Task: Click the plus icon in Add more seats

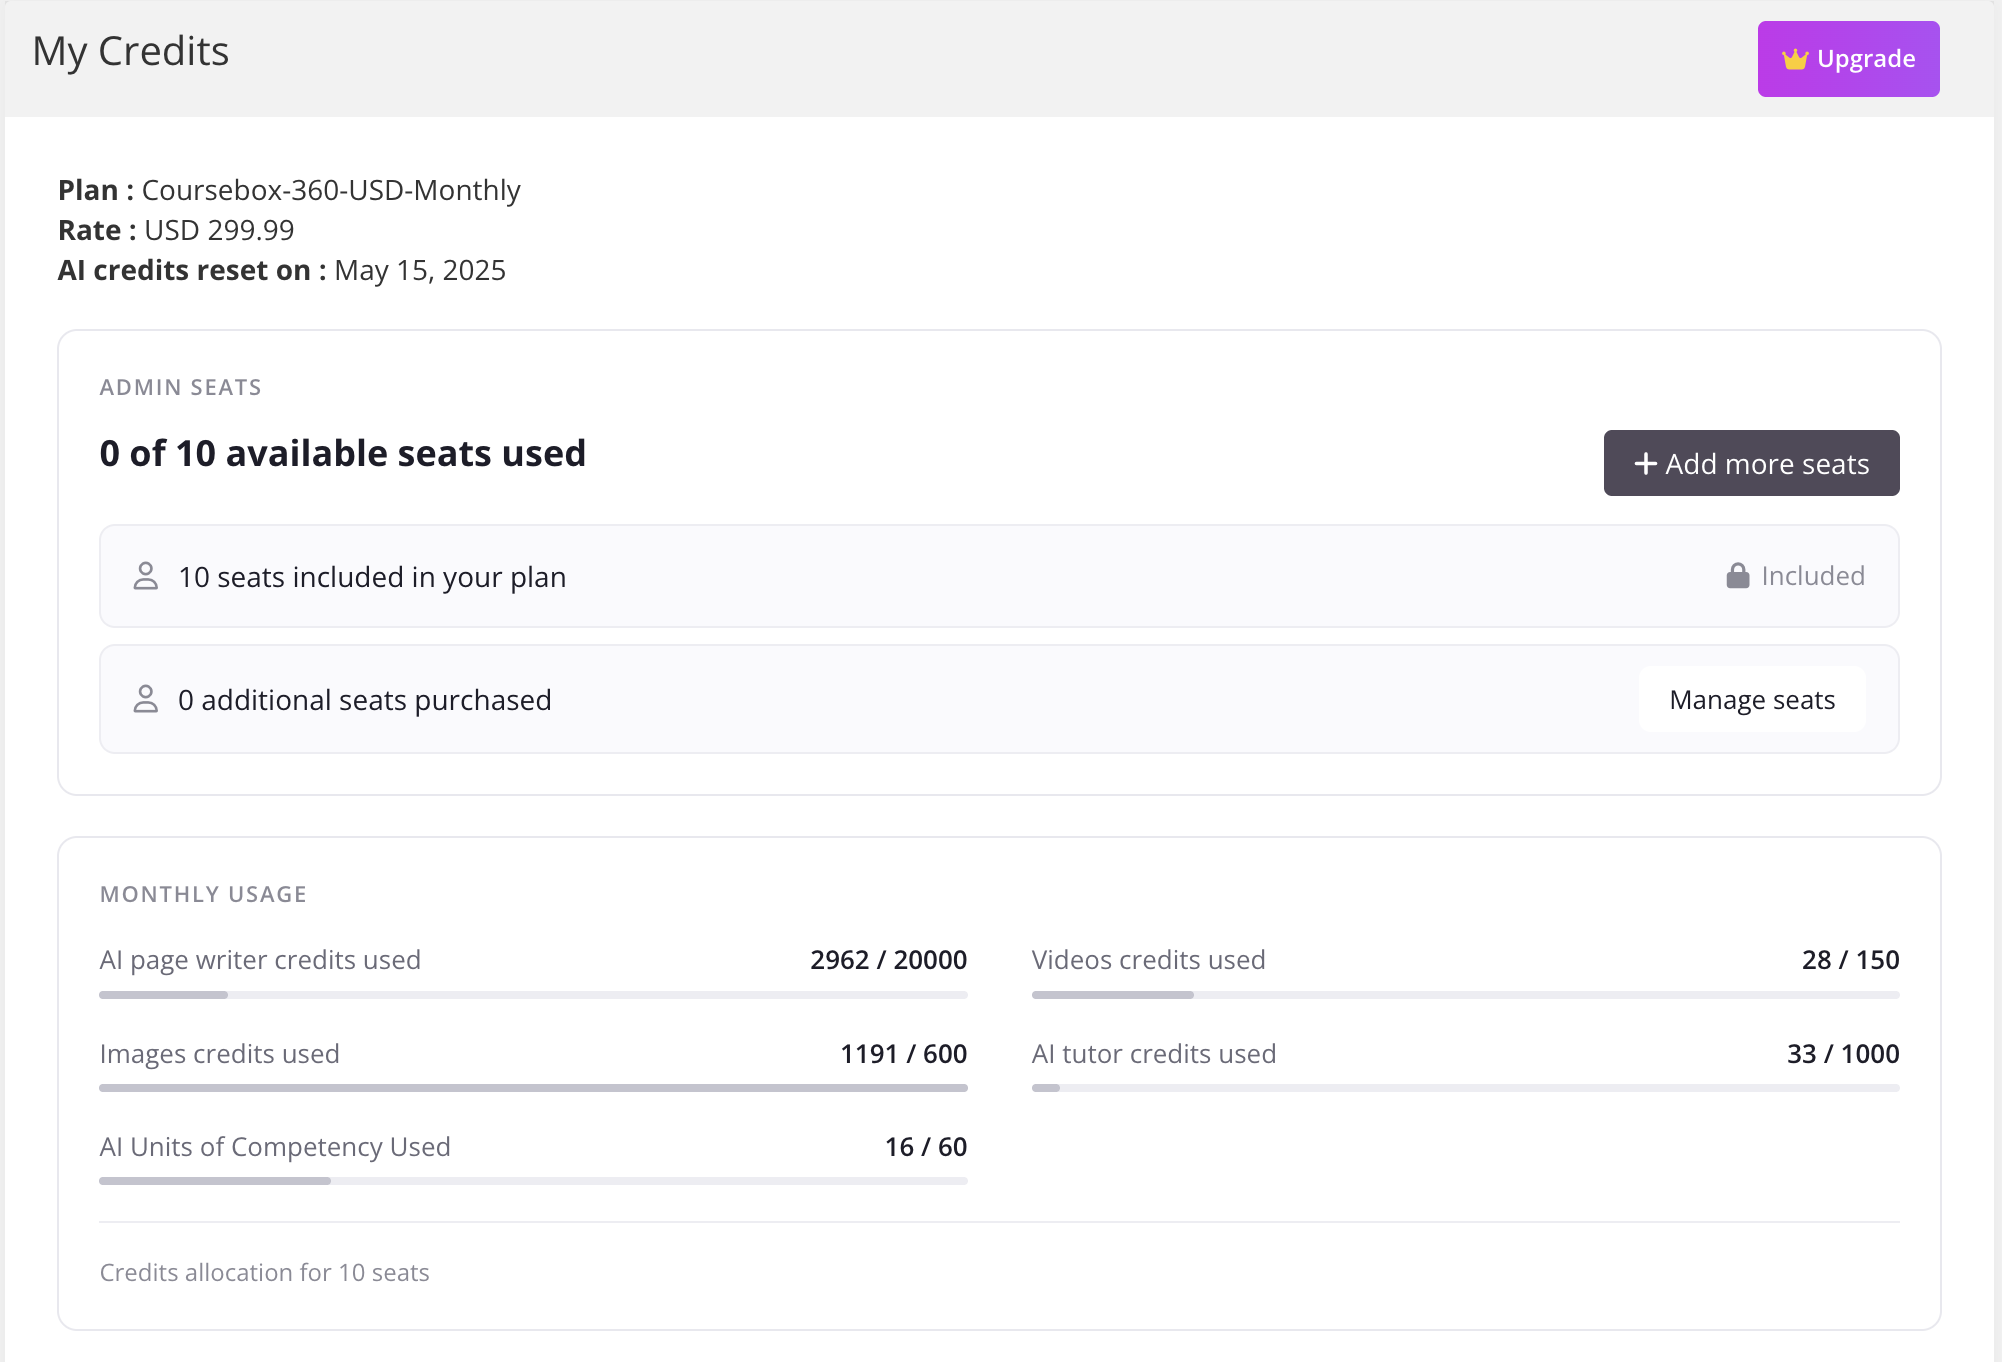Action: click(1645, 464)
